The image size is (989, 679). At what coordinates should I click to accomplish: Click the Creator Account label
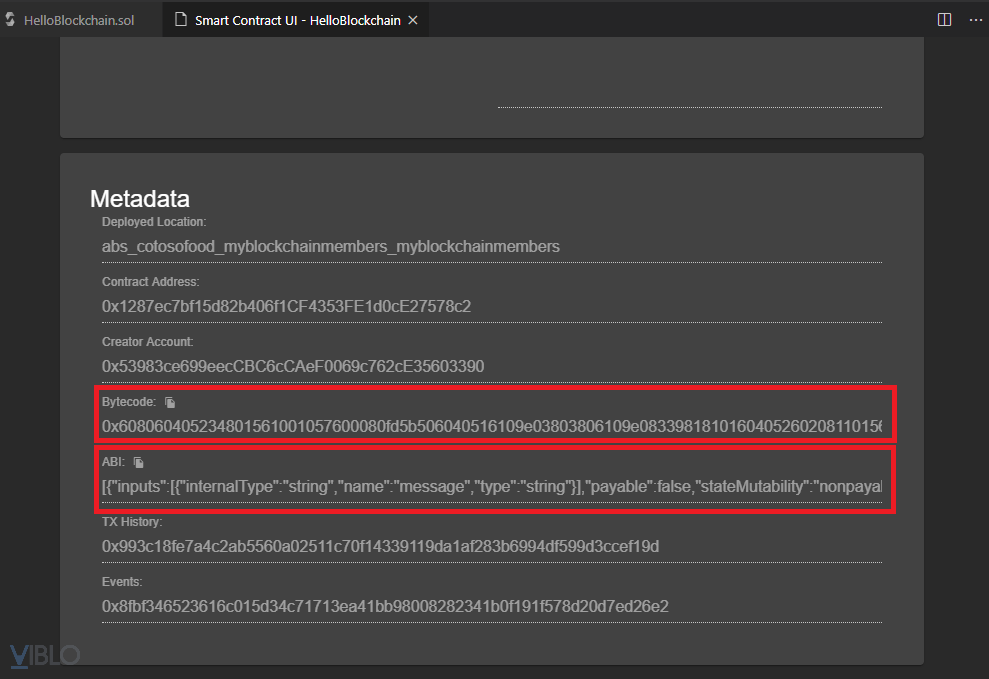[x=148, y=342]
